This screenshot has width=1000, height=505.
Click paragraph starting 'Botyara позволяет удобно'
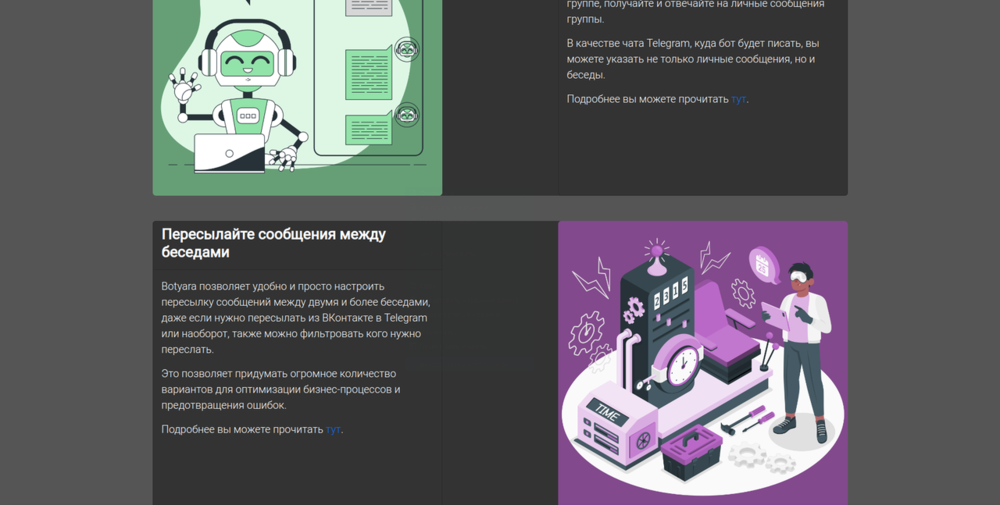click(296, 318)
